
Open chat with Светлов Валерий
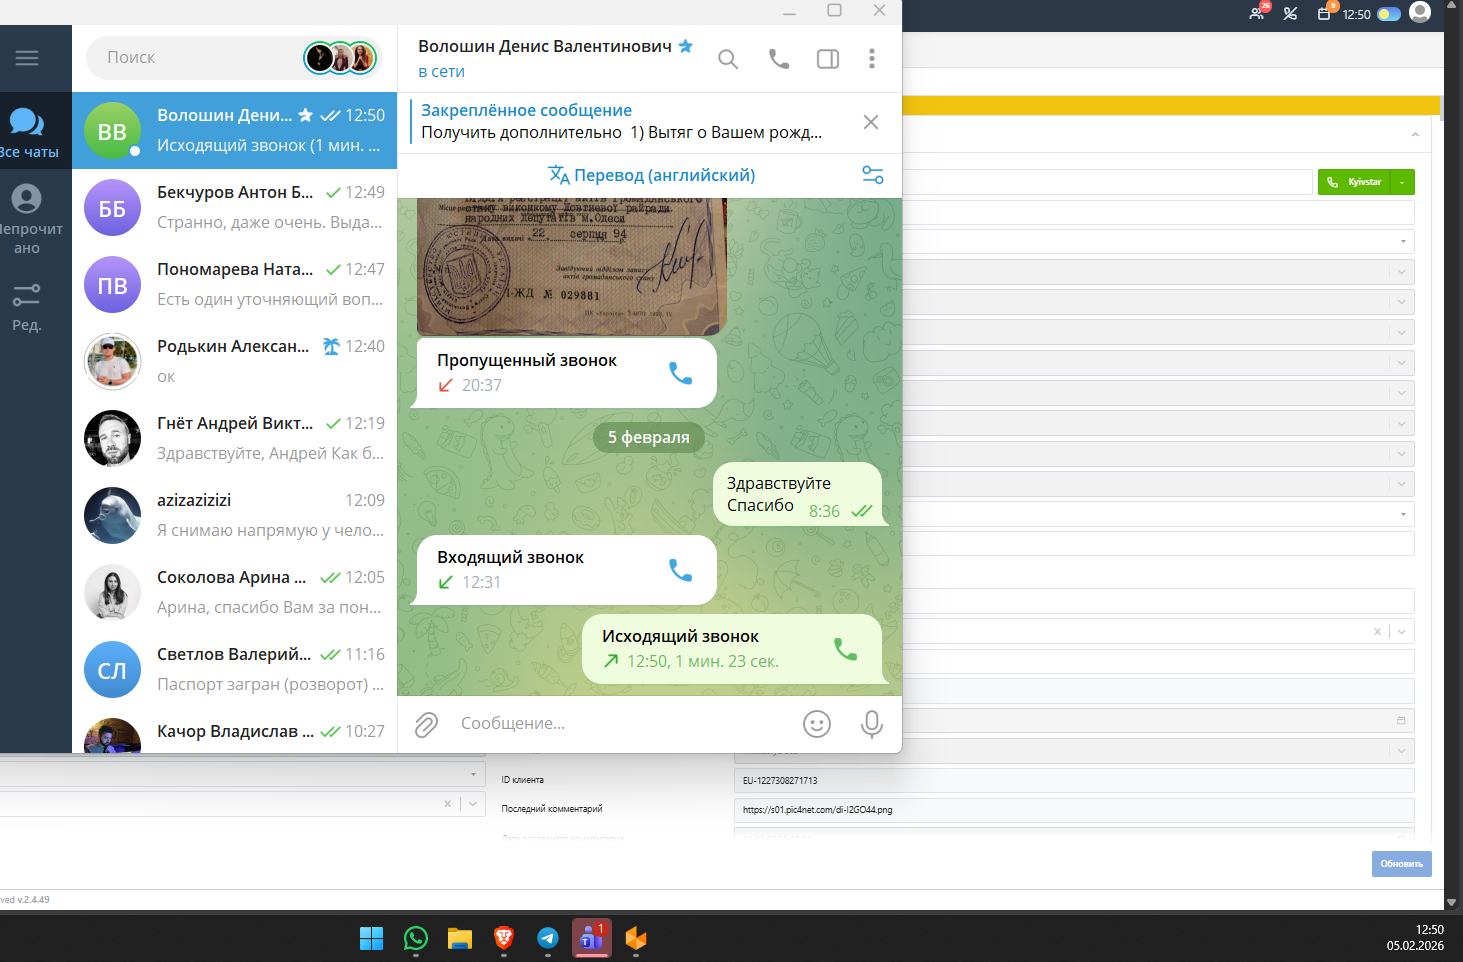click(x=235, y=669)
